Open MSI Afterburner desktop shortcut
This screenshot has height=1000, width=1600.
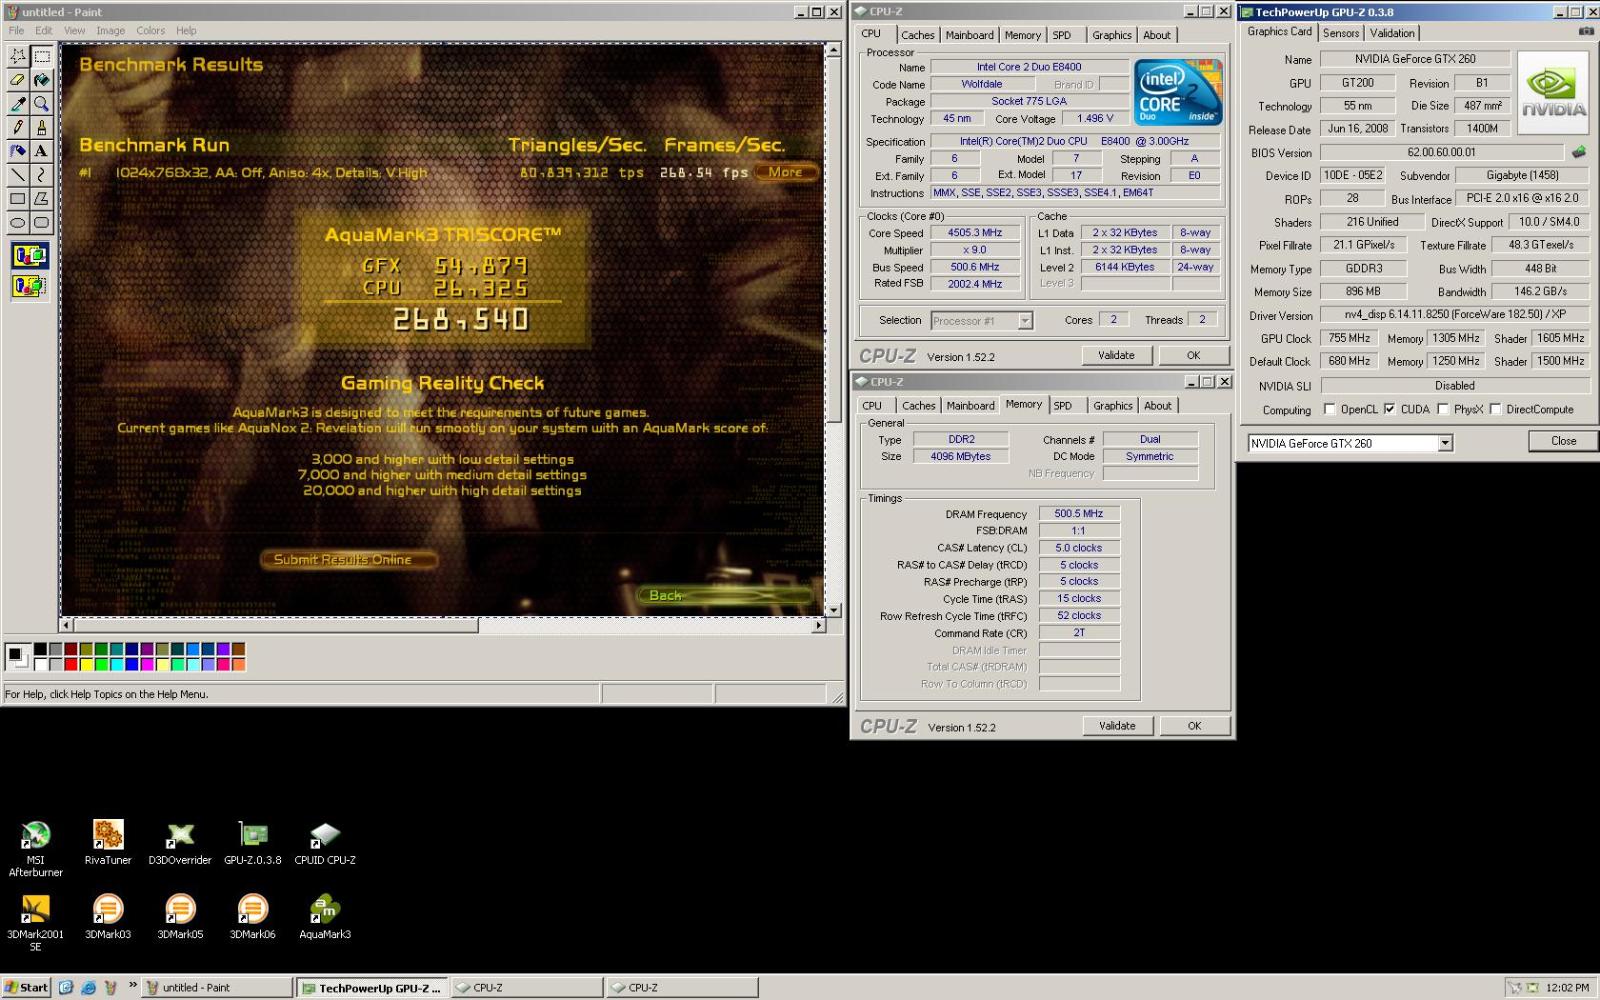pos(35,848)
